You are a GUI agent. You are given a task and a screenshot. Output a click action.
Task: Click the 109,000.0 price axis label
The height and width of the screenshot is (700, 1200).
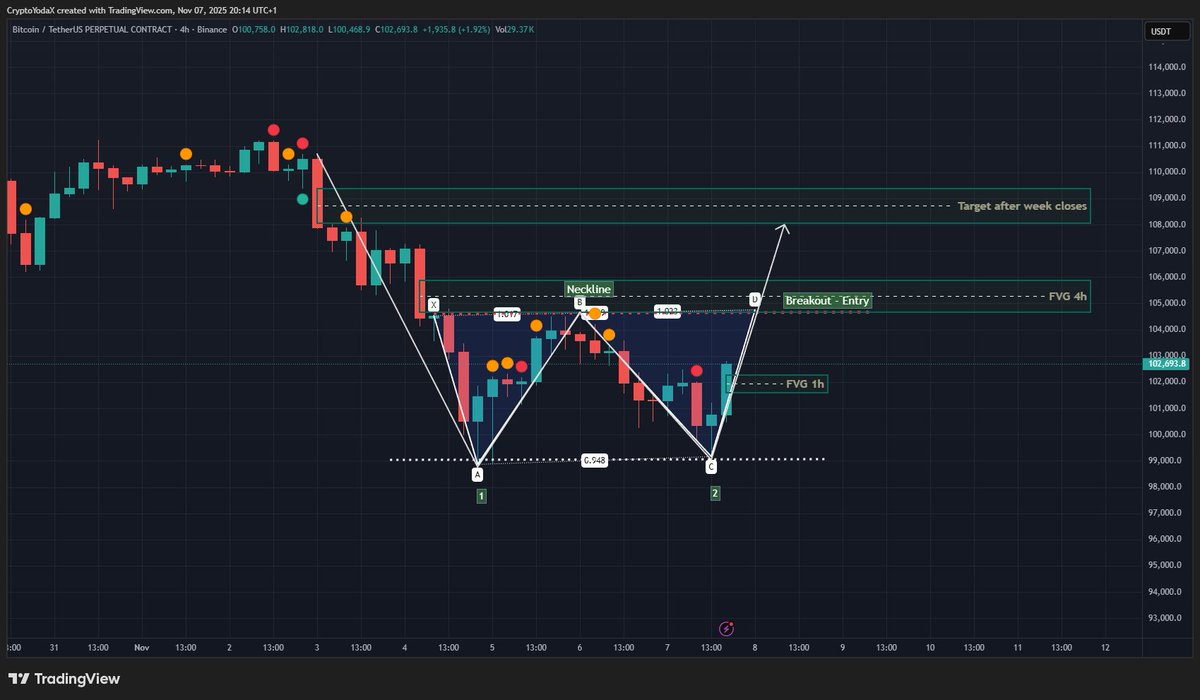pyautogui.click(x=1167, y=198)
